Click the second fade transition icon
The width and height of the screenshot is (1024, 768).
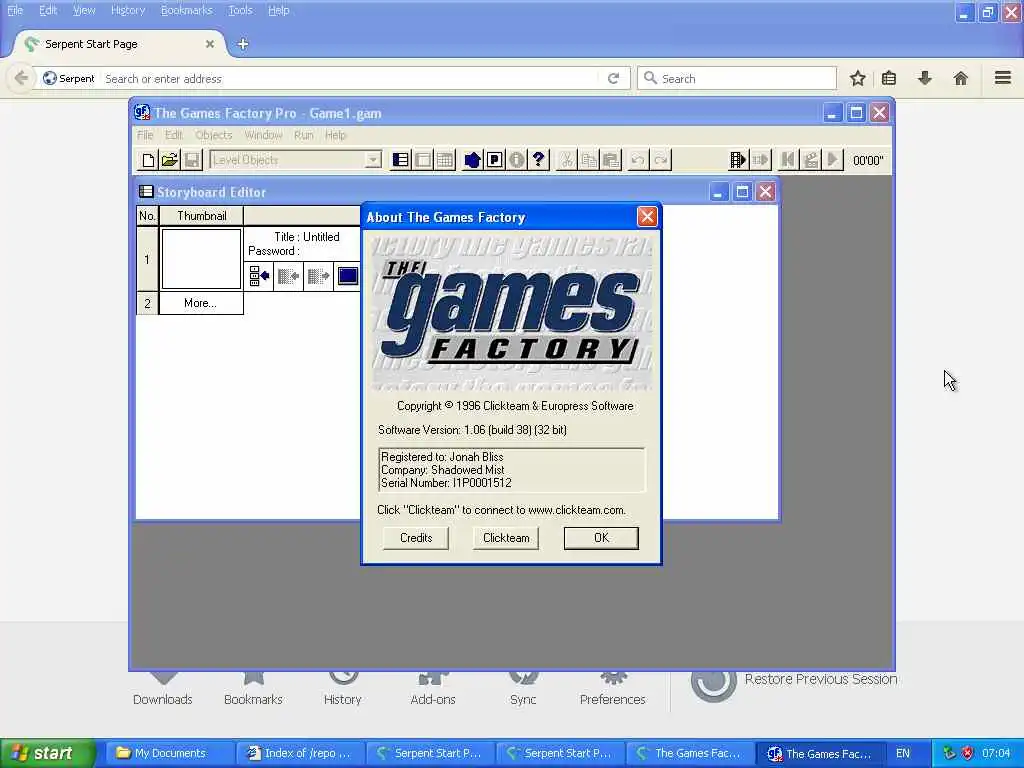(318, 276)
